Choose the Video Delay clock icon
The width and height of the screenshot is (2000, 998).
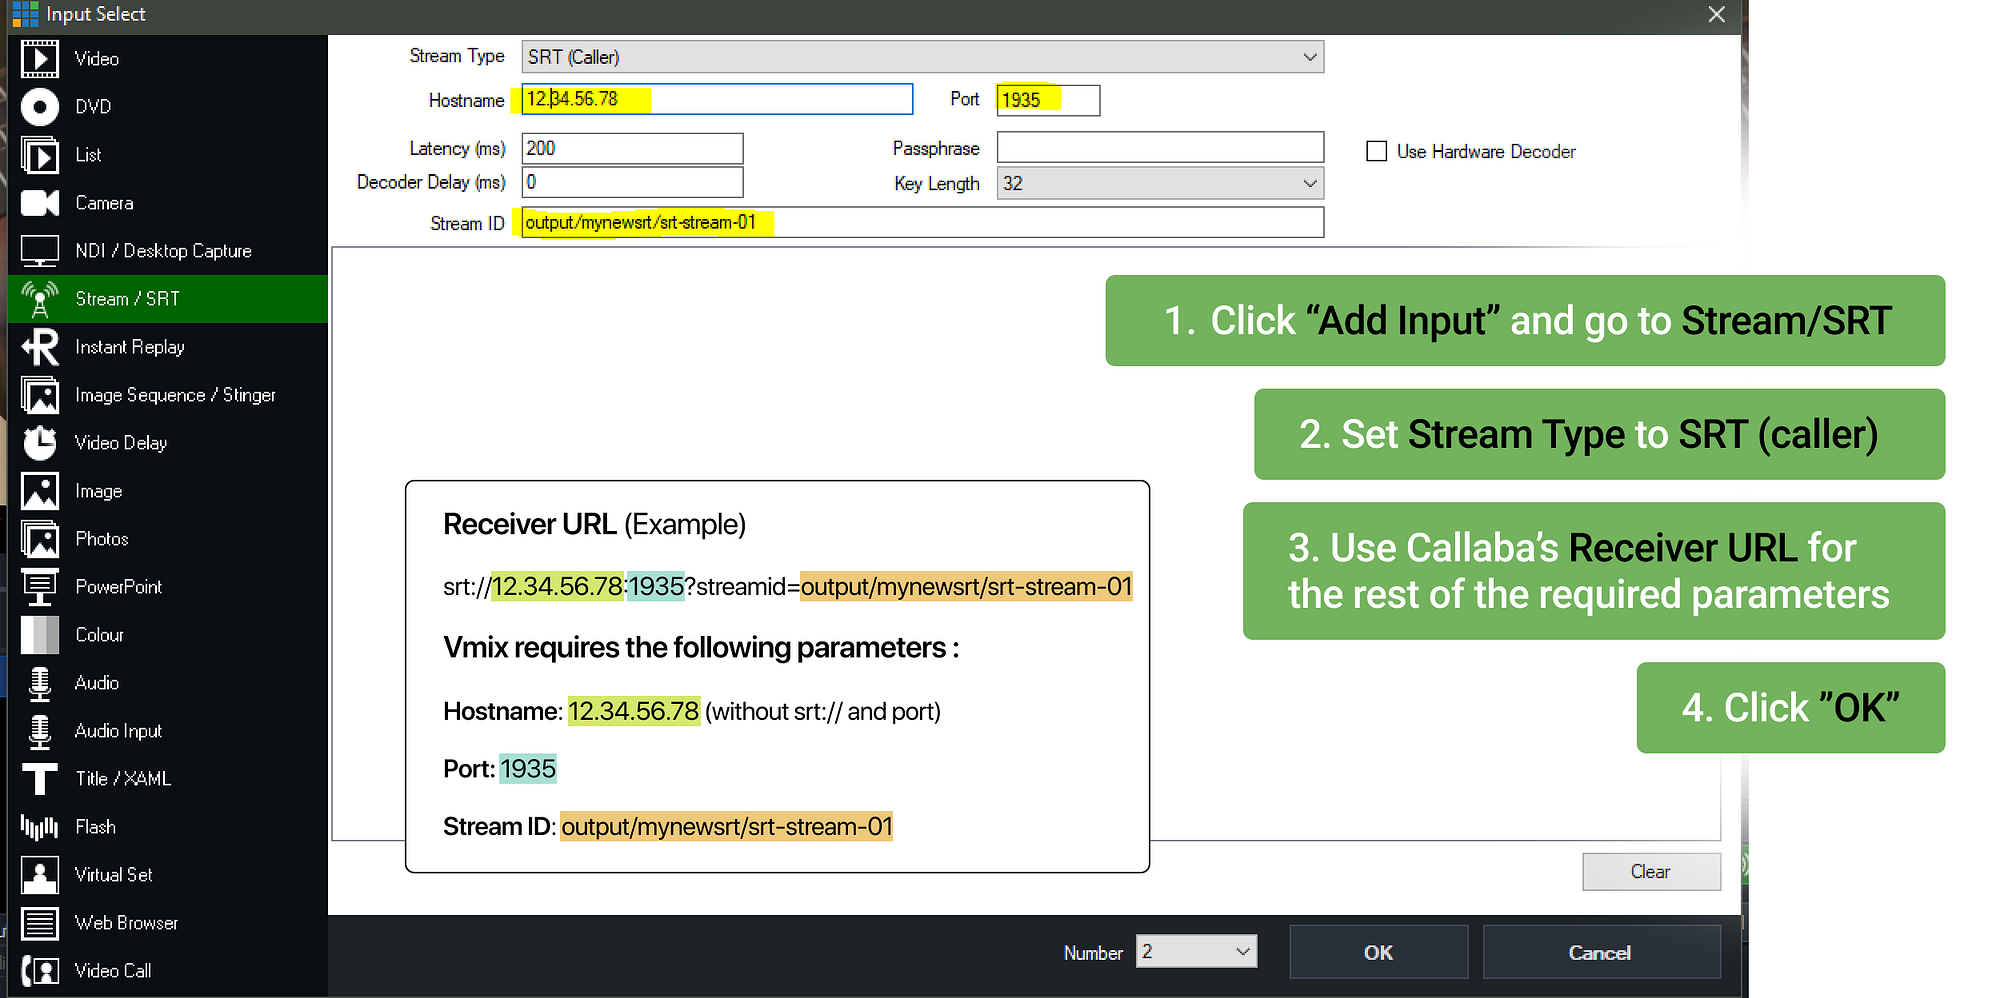point(40,442)
